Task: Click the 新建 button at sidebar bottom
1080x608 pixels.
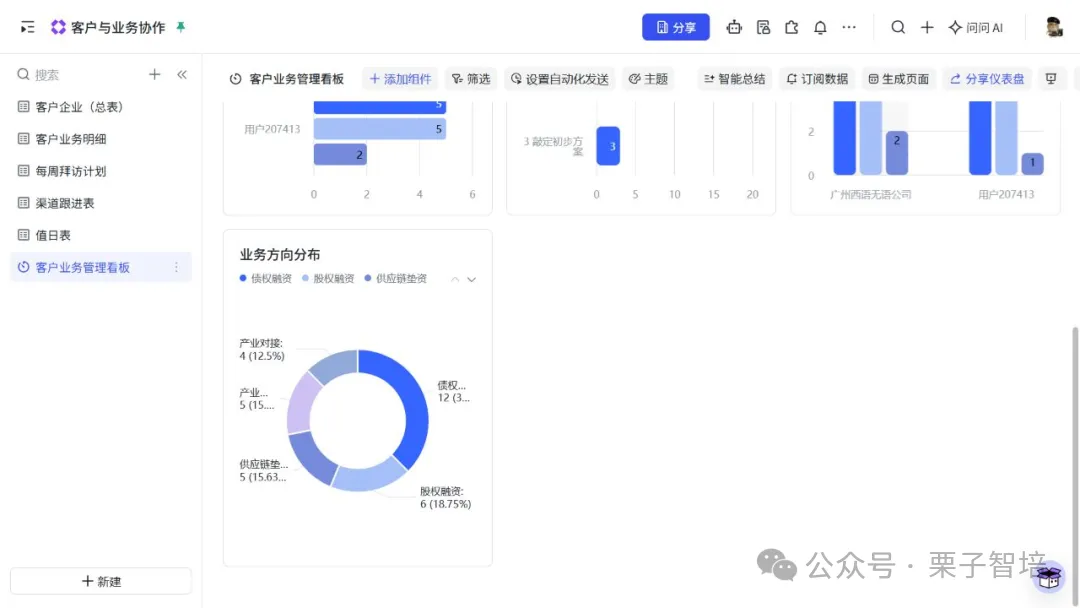Action: [101, 581]
